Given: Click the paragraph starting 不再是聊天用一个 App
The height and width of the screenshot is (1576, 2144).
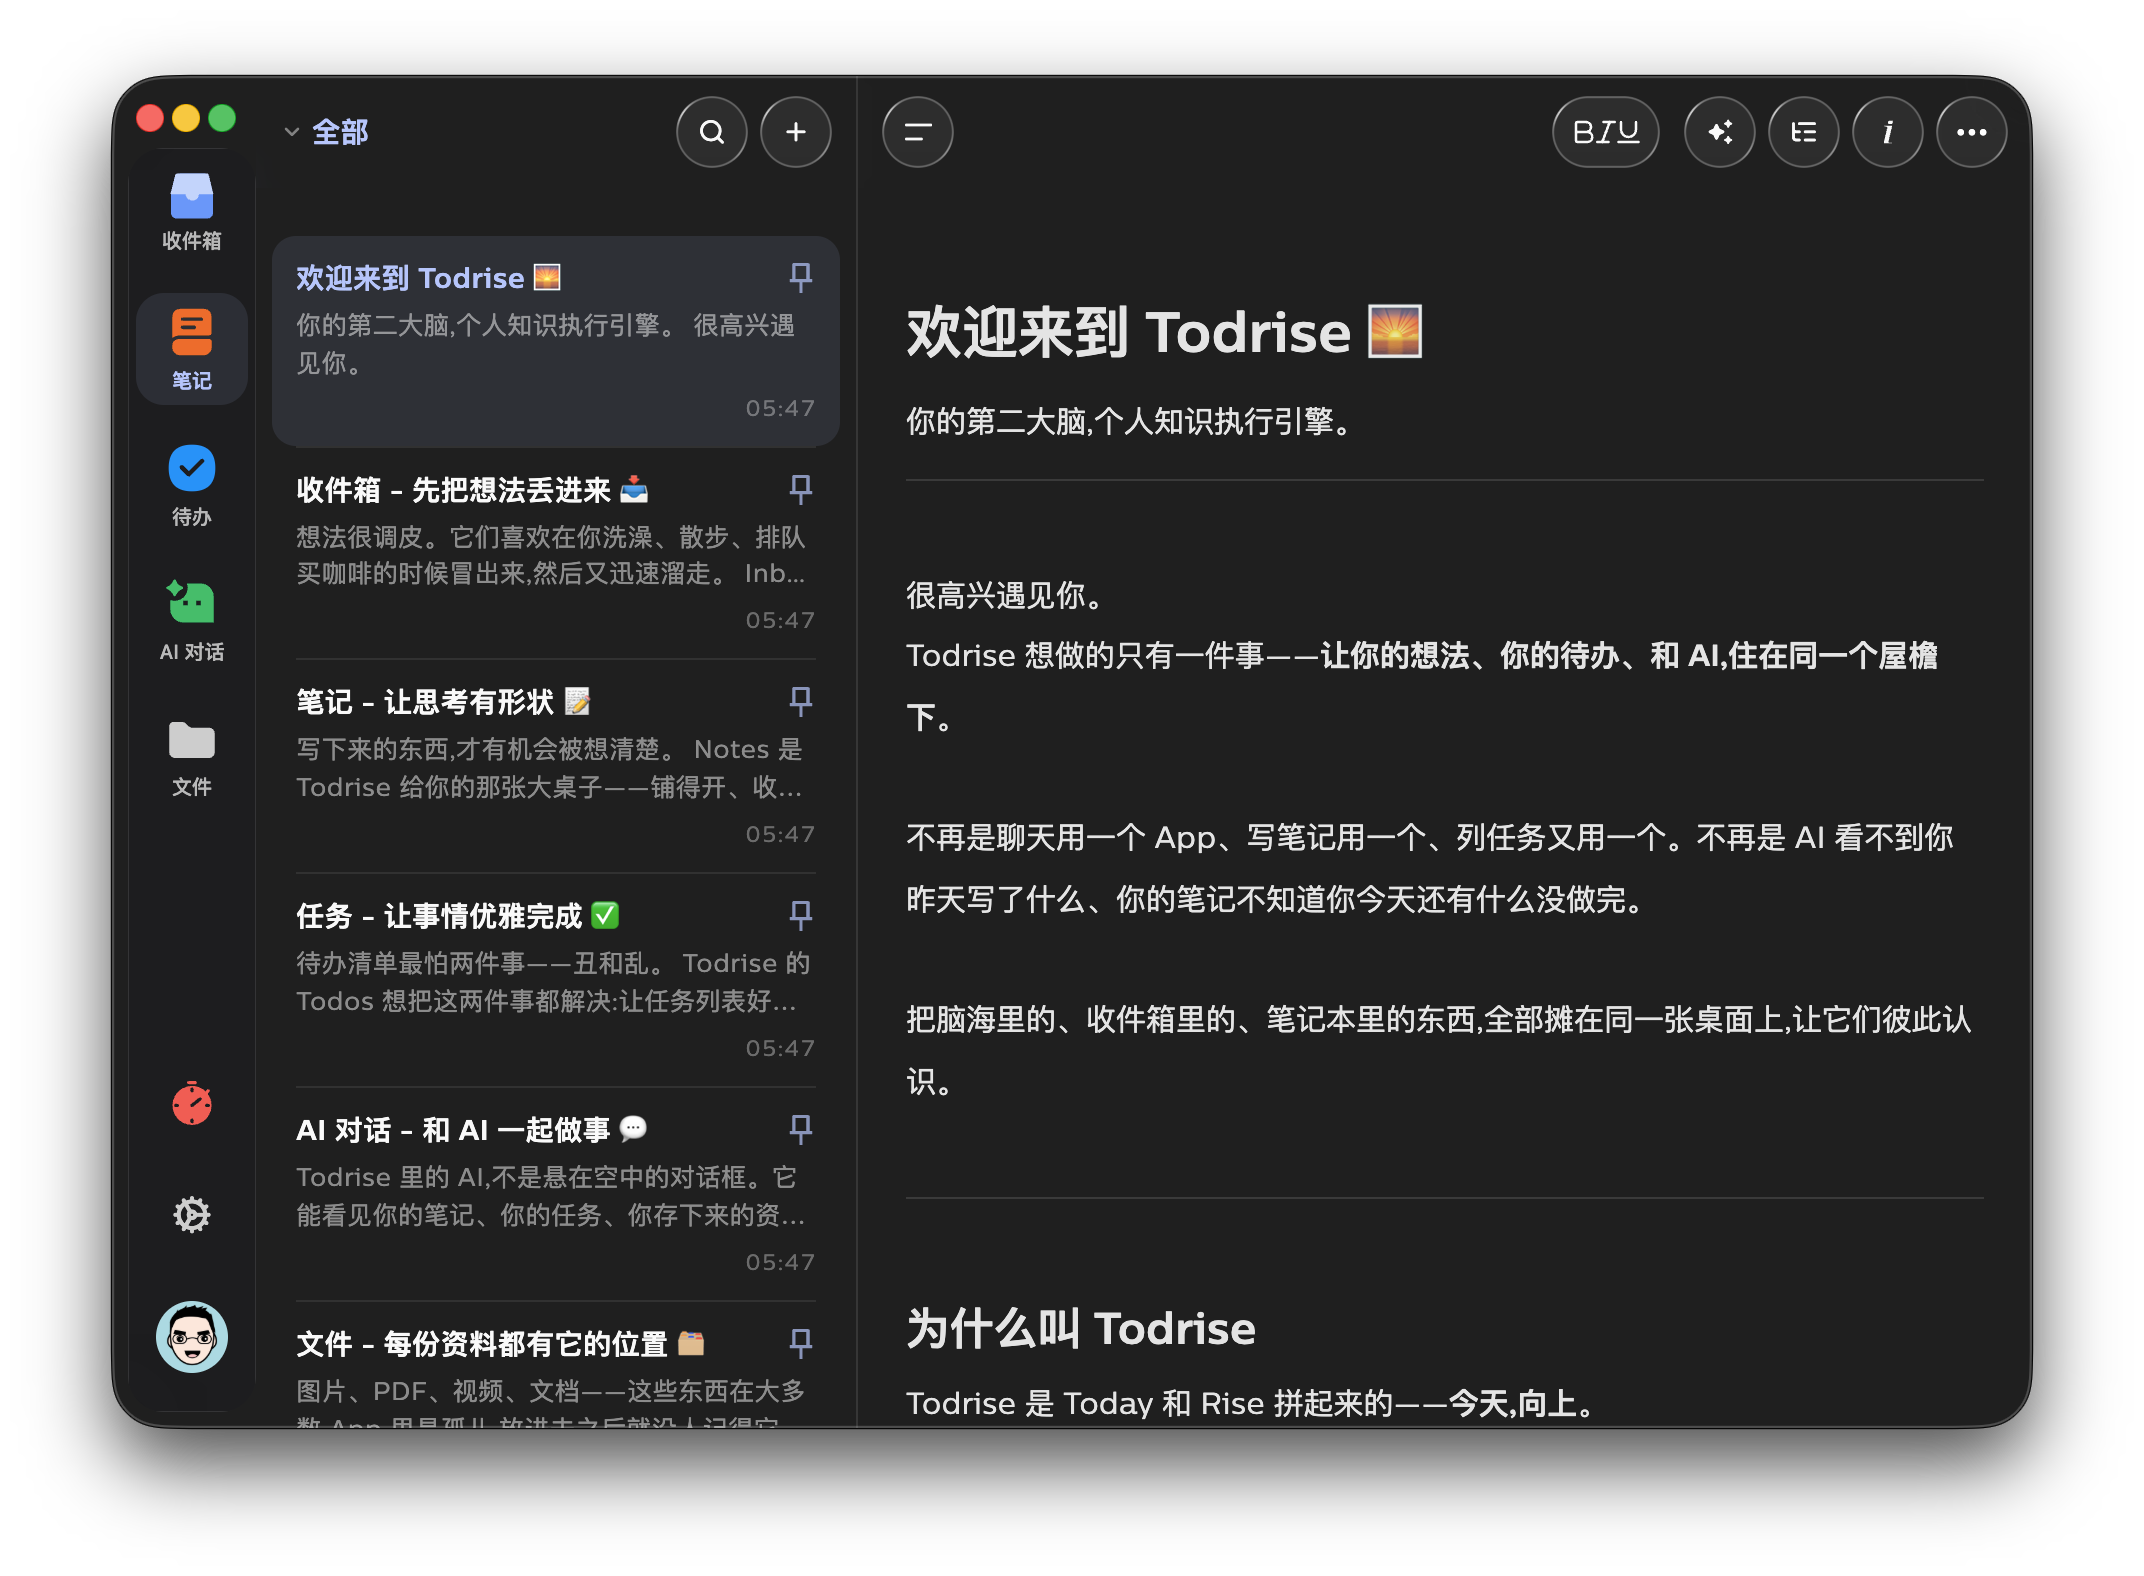Looking at the screenshot, I should 1430,868.
